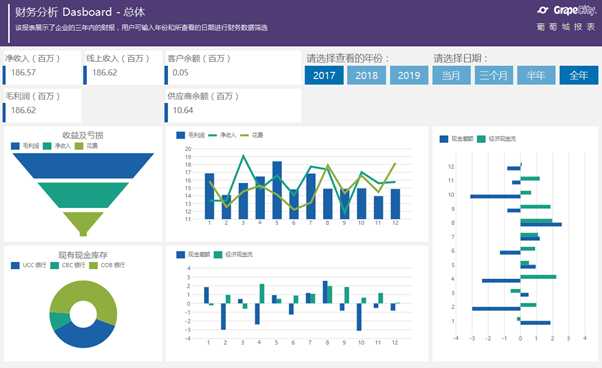The width and height of the screenshot is (602, 368).
Task: Select year 2019 filter button
Action: [x=409, y=75]
